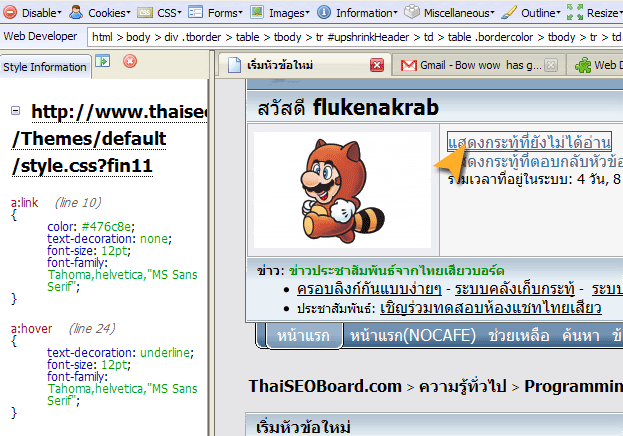Select the หน้าแรก navigation tab

[x=303, y=336]
